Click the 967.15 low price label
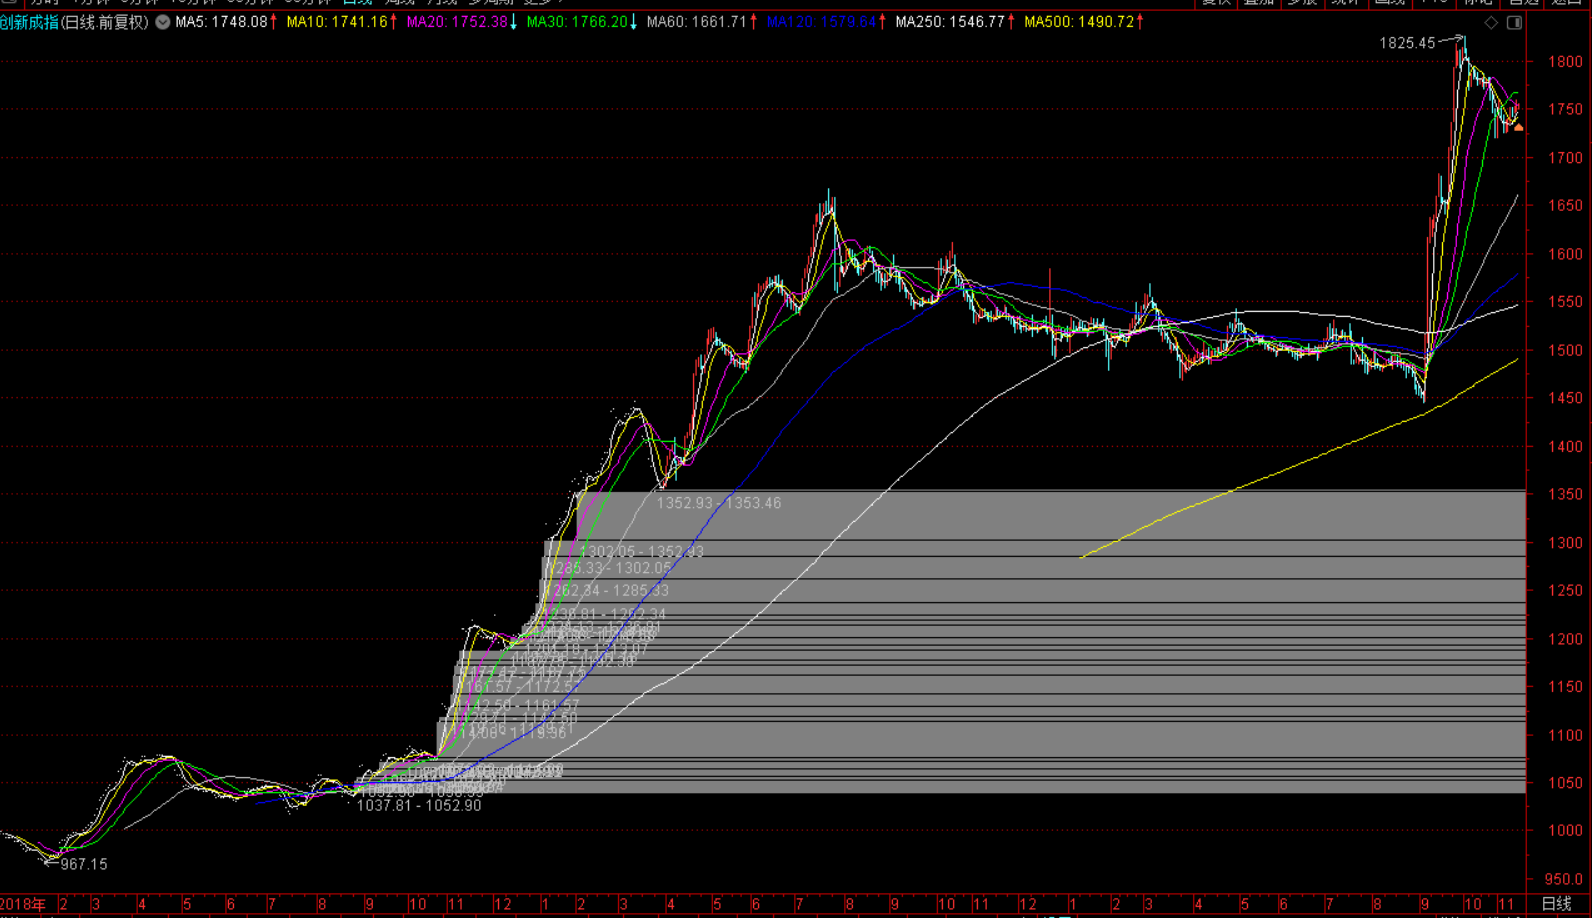This screenshot has height=918, width=1592. tap(84, 864)
